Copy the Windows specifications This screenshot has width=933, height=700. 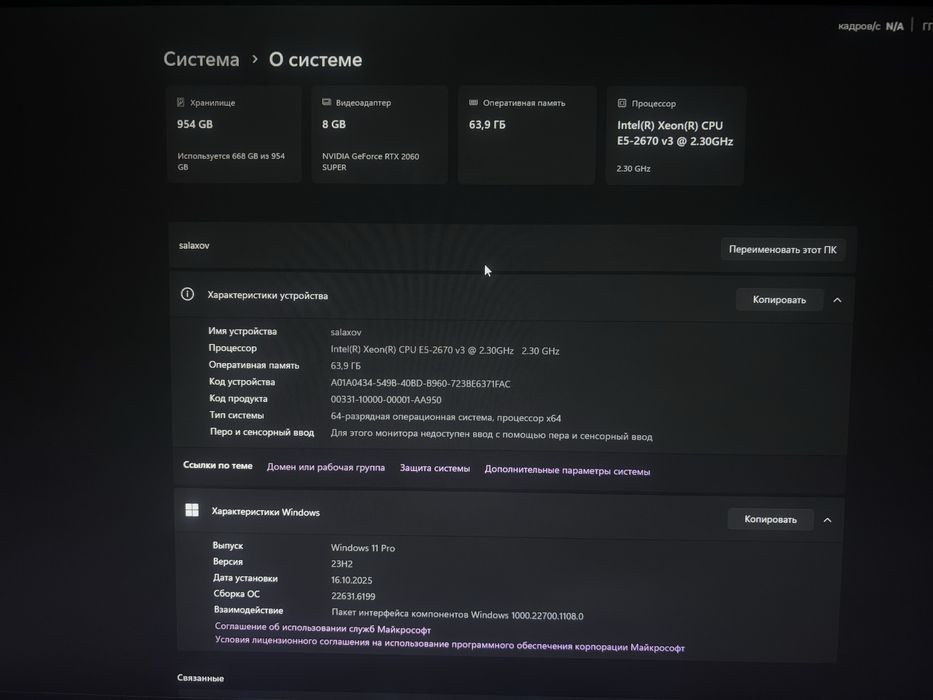click(770, 519)
